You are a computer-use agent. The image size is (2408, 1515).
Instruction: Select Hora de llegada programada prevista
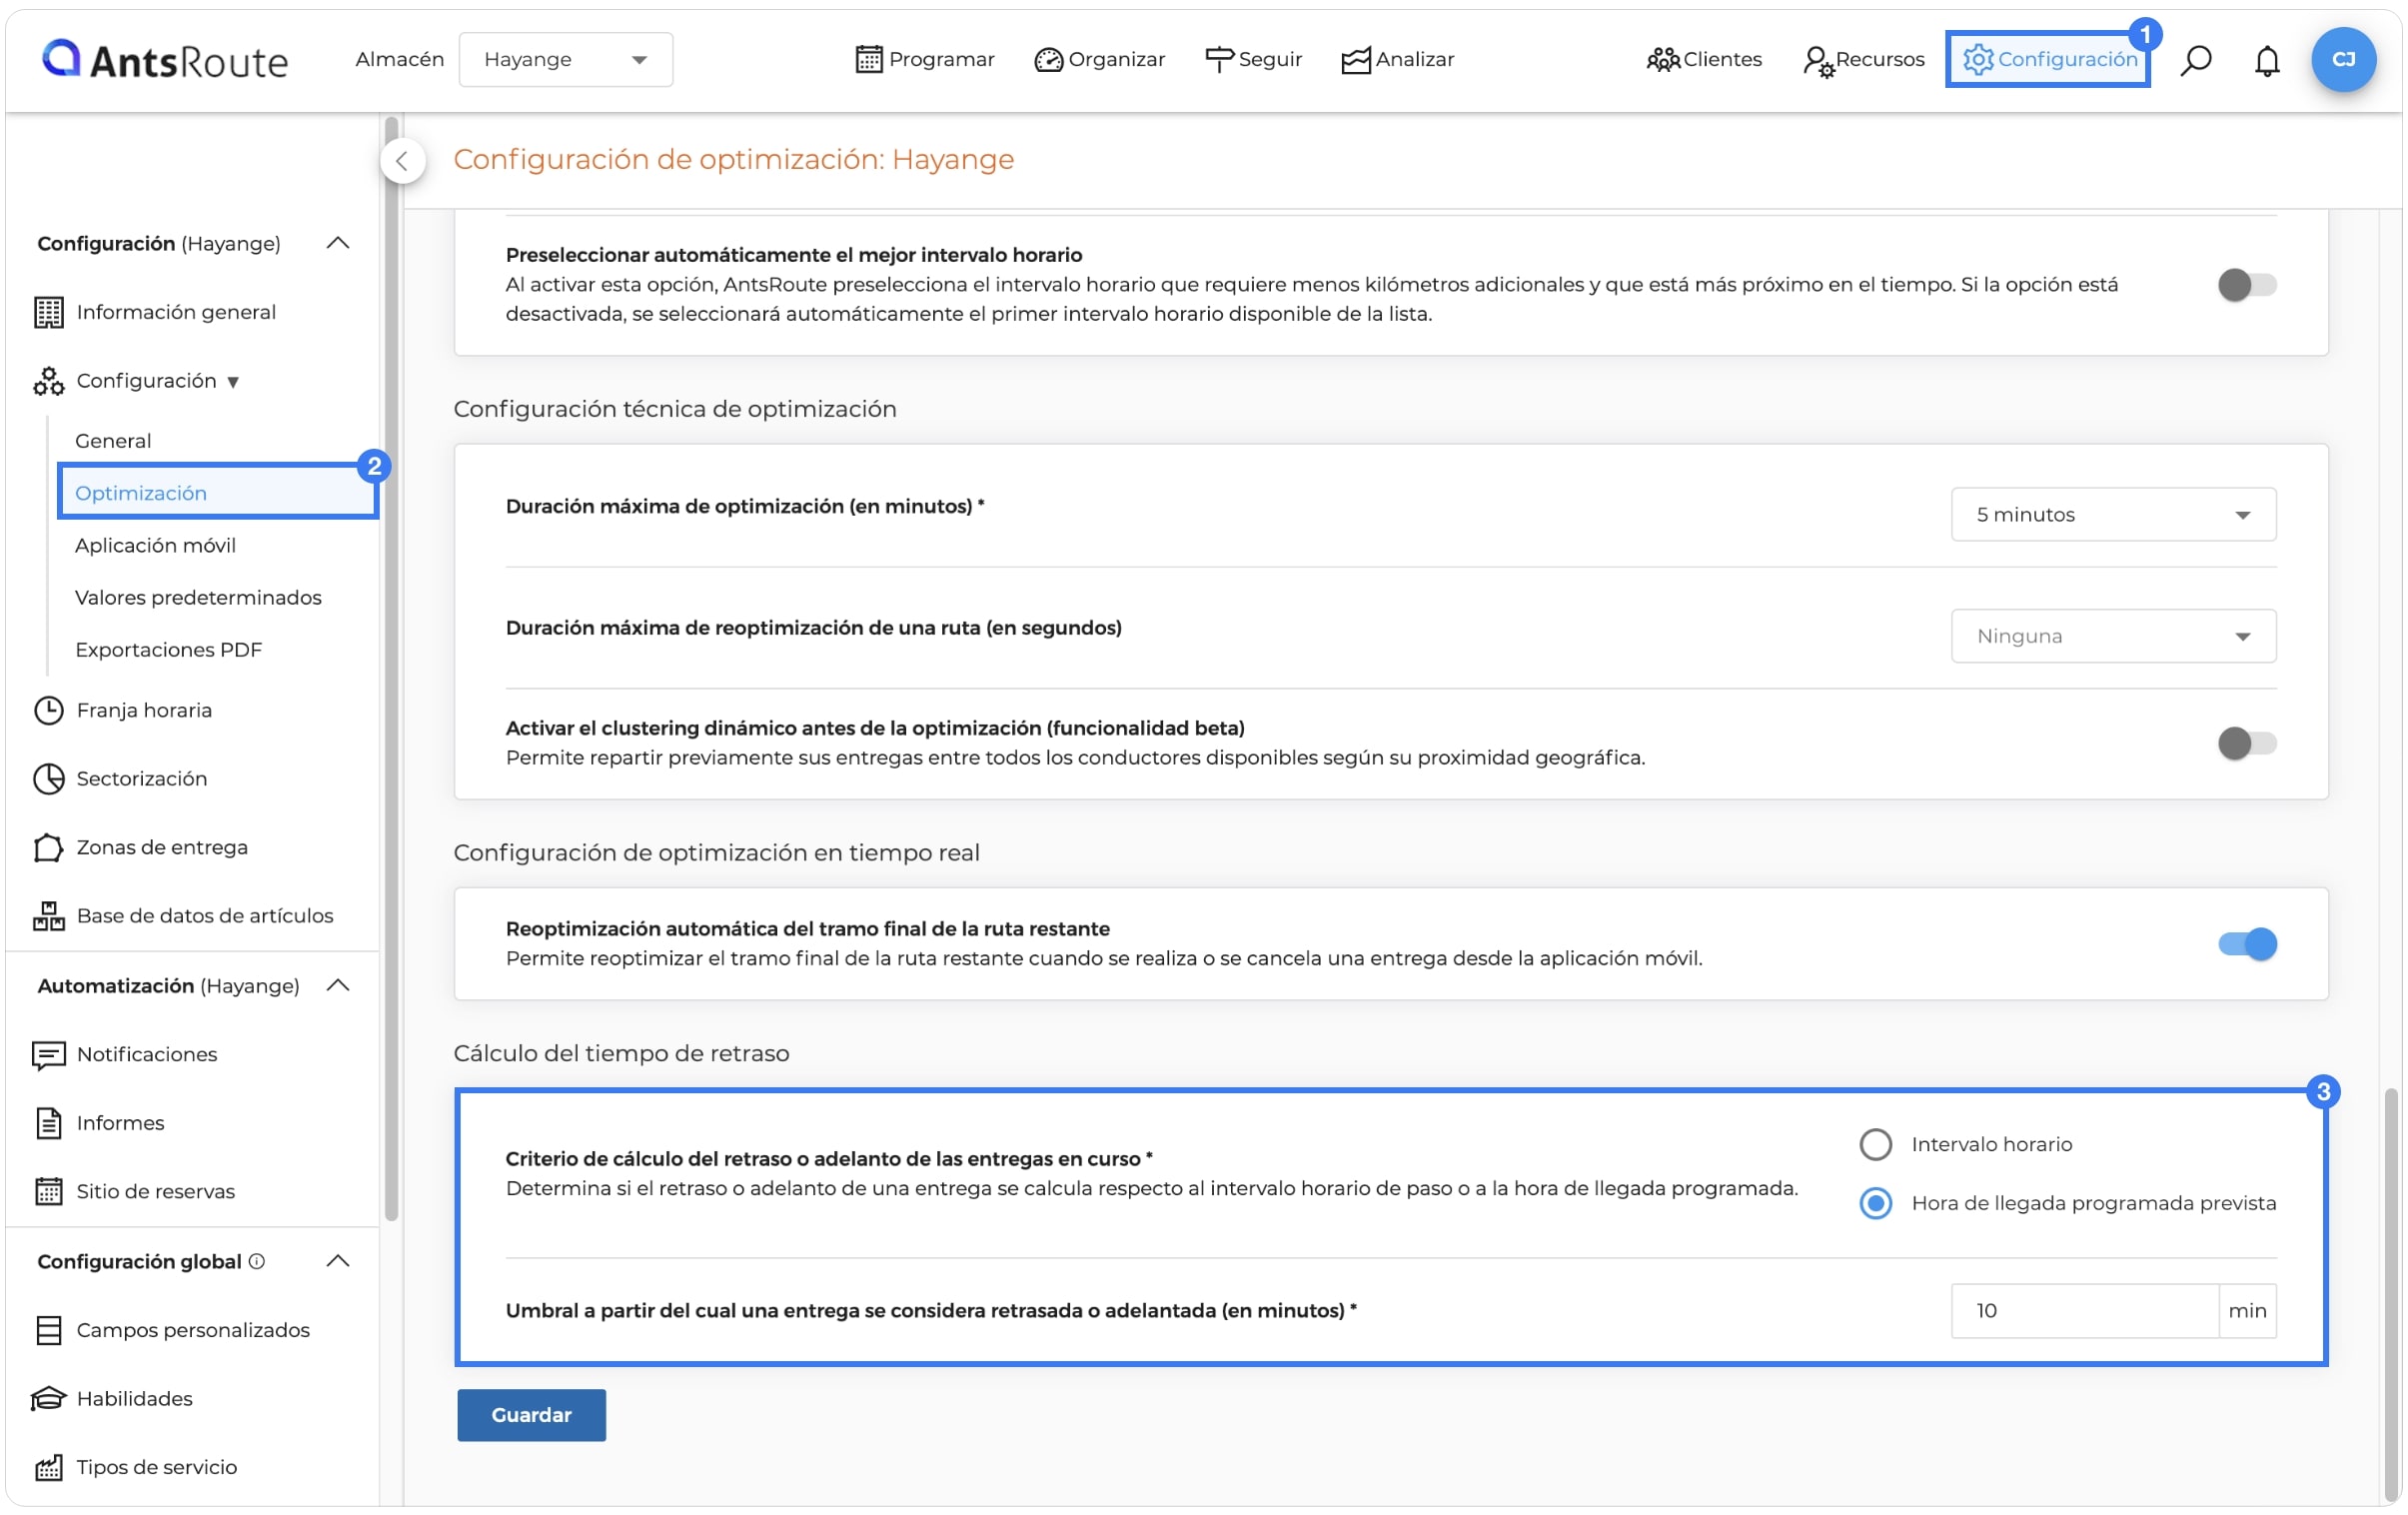(x=1875, y=1203)
